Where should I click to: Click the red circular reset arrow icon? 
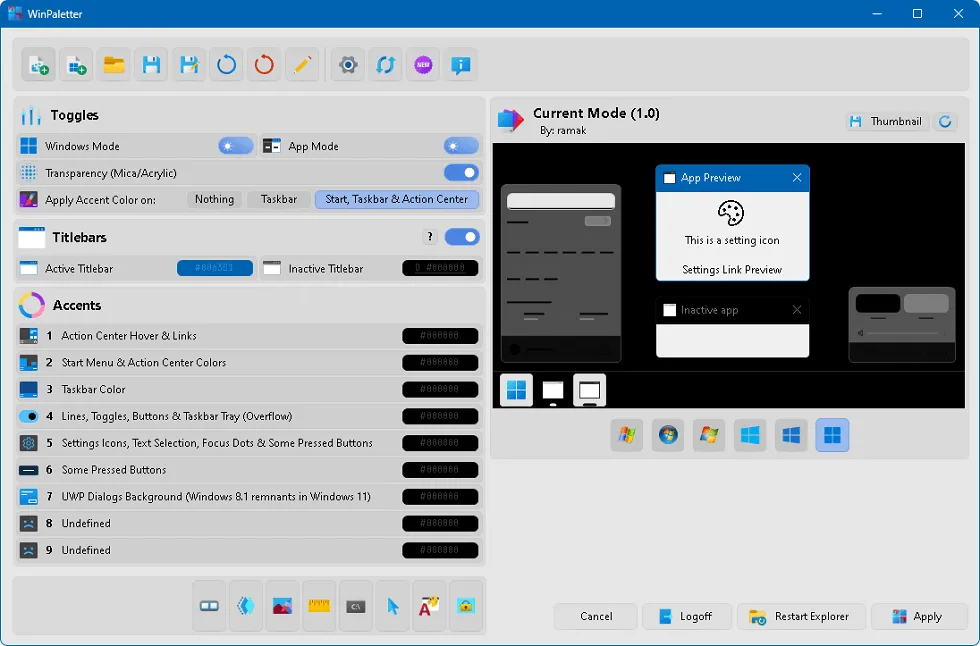pyautogui.click(x=264, y=65)
